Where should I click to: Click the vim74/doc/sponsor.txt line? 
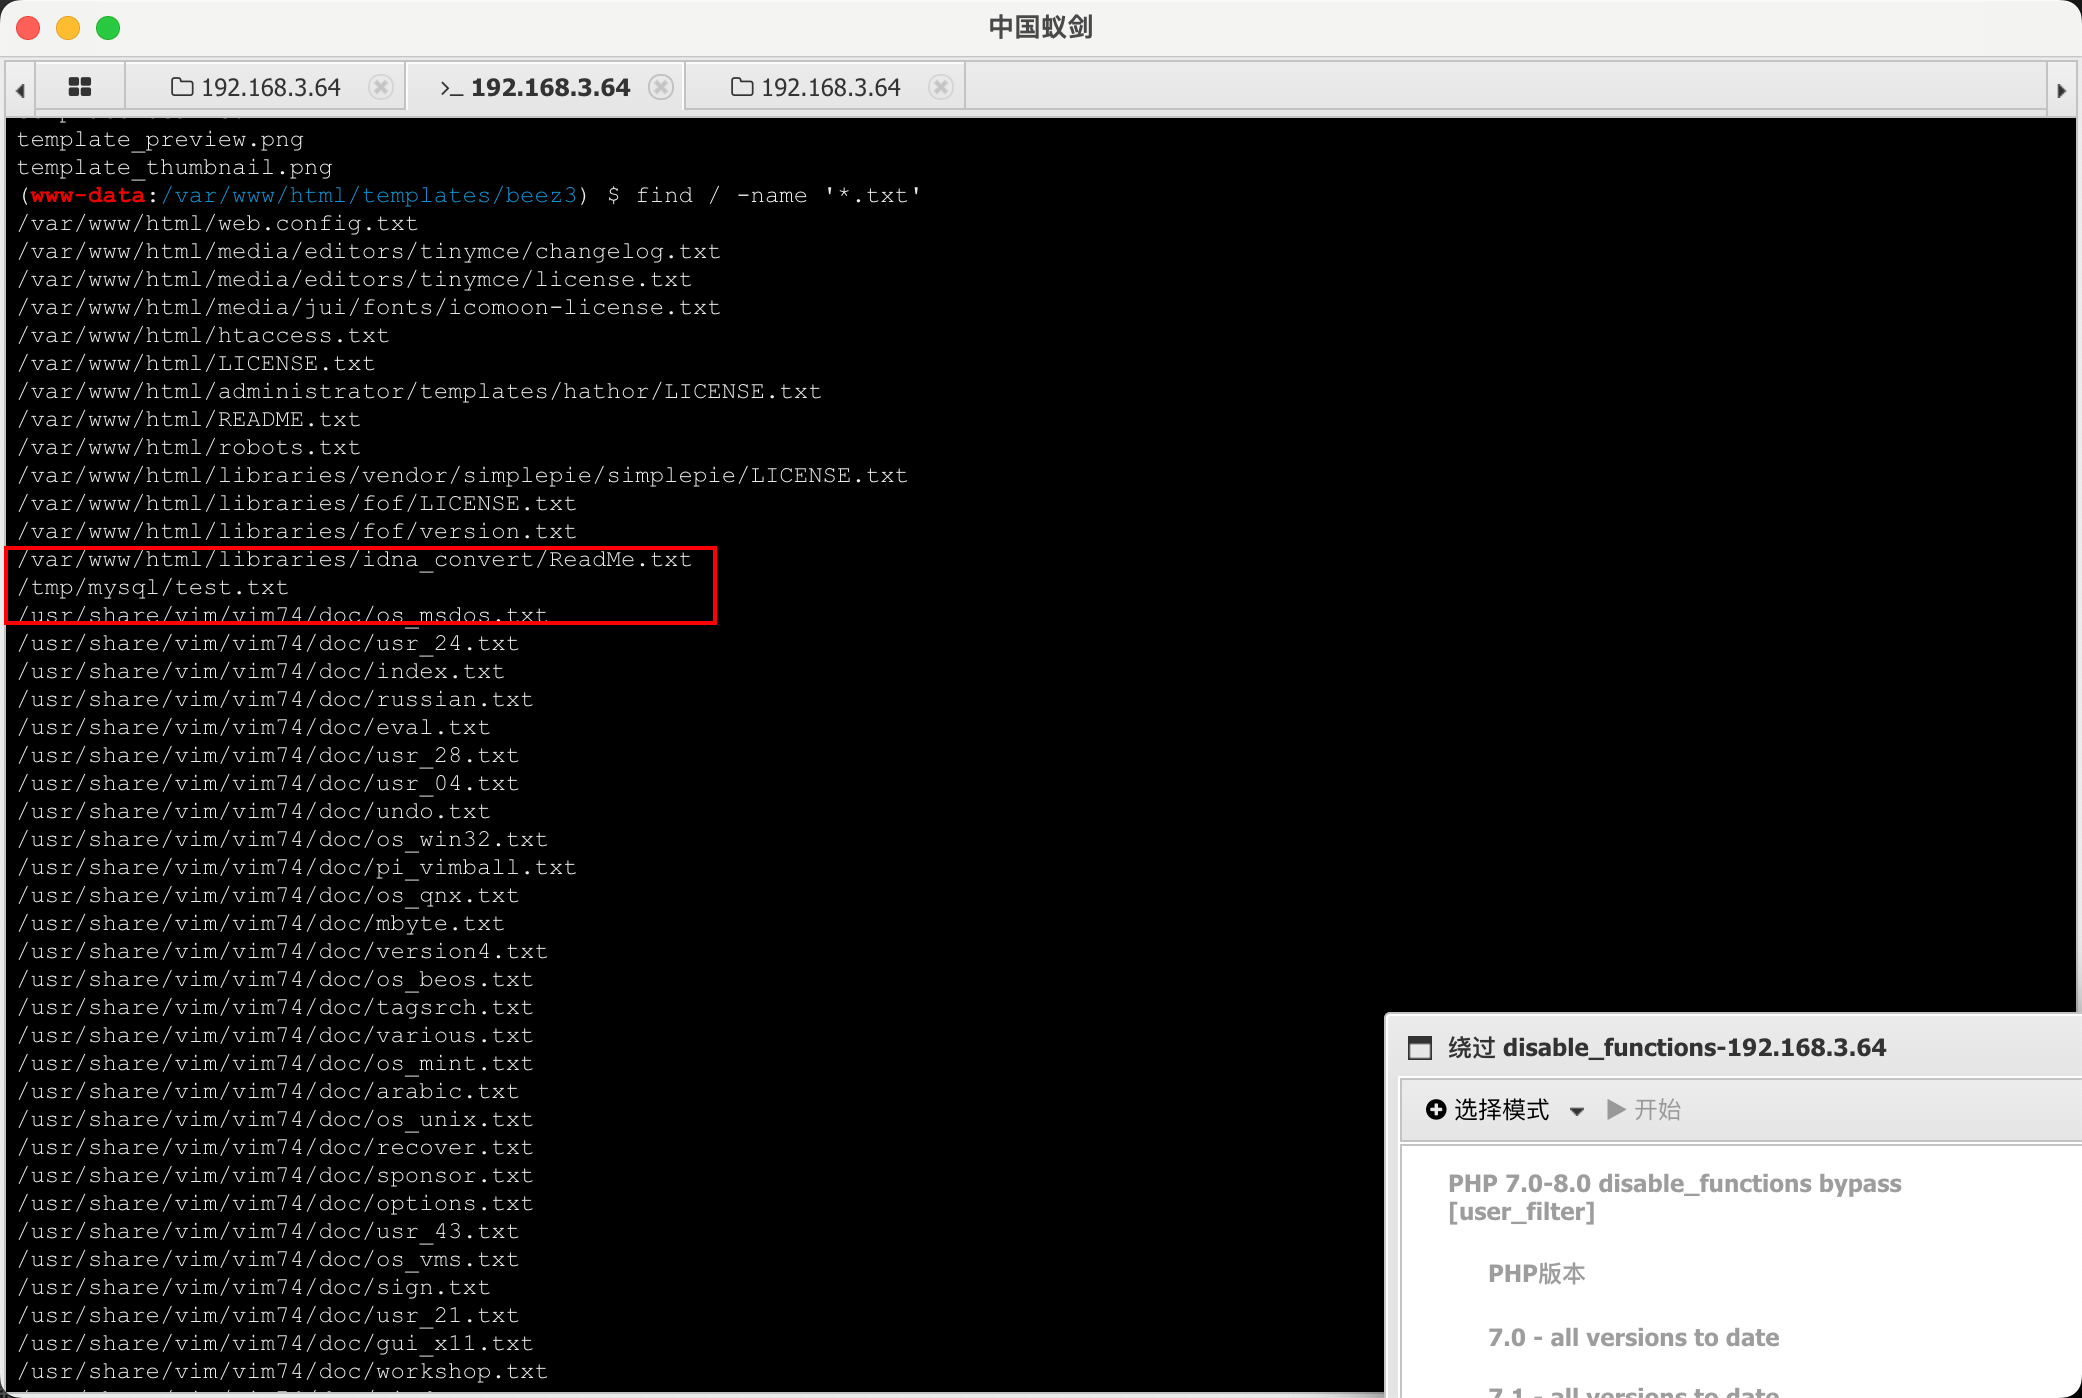[x=275, y=1175]
